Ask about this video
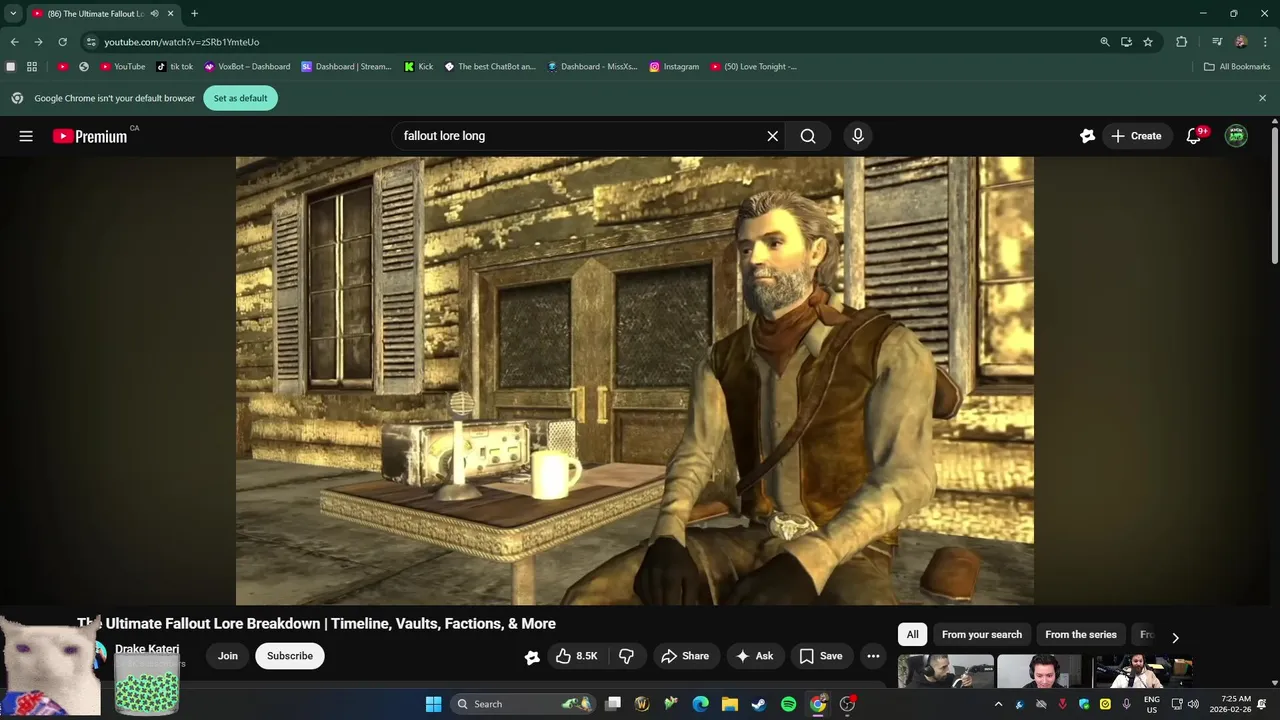Image resolution: width=1280 pixels, height=720 pixels. click(x=755, y=656)
